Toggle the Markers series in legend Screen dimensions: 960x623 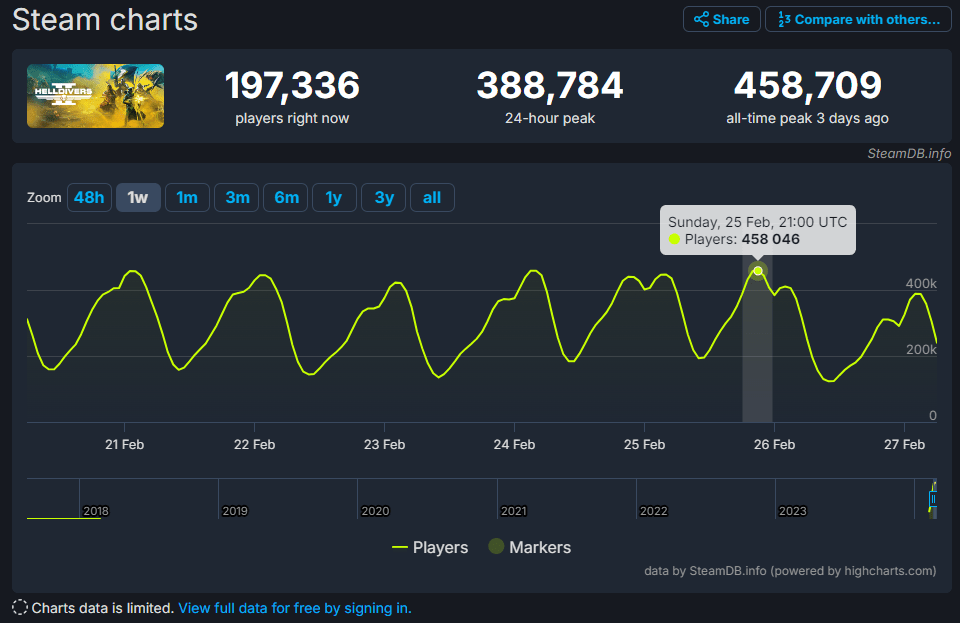pyautogui.click(x=530, y=547)
